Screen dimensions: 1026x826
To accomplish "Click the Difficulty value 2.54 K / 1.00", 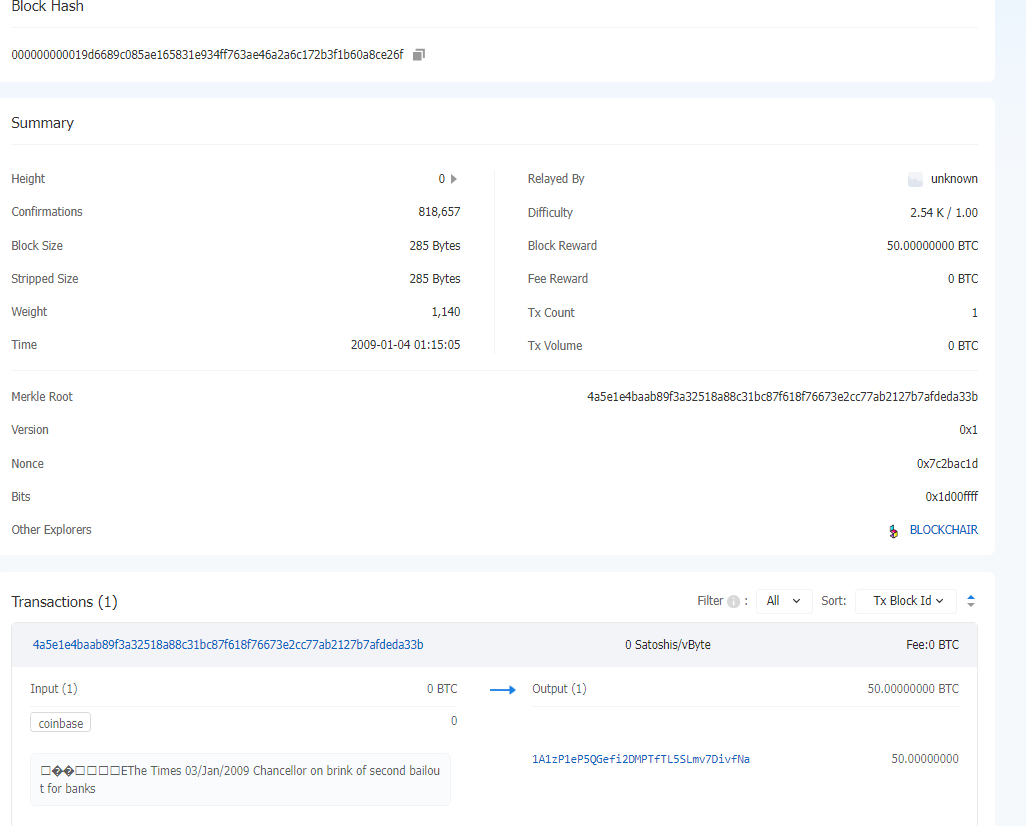I will pyautogui.click(x=944, y=213).
